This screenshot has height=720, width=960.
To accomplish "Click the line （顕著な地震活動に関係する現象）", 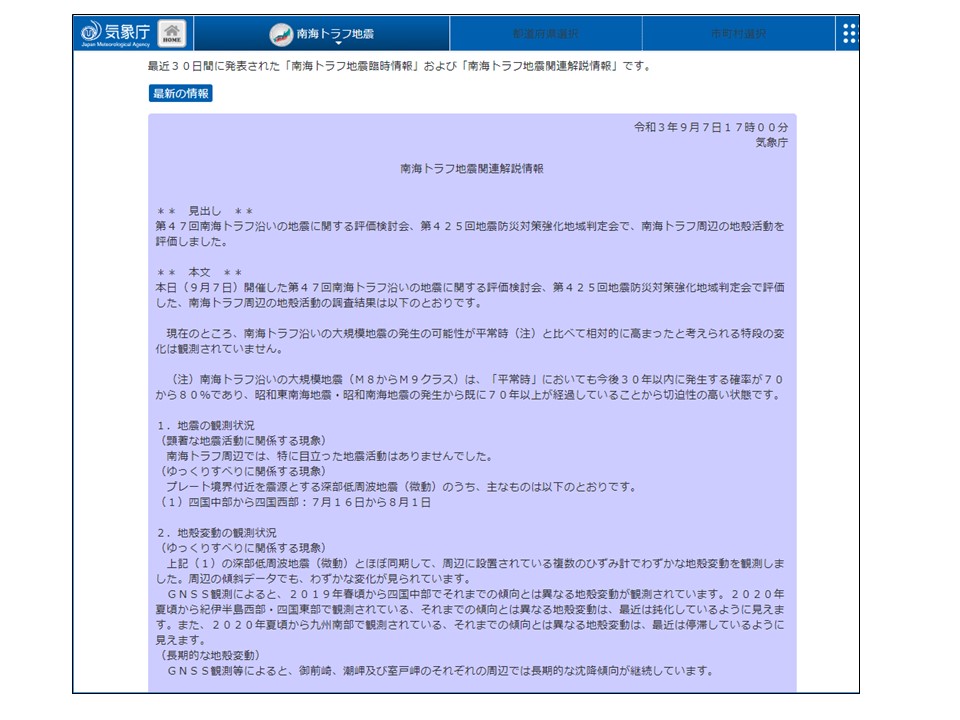I will pos(243,441).
